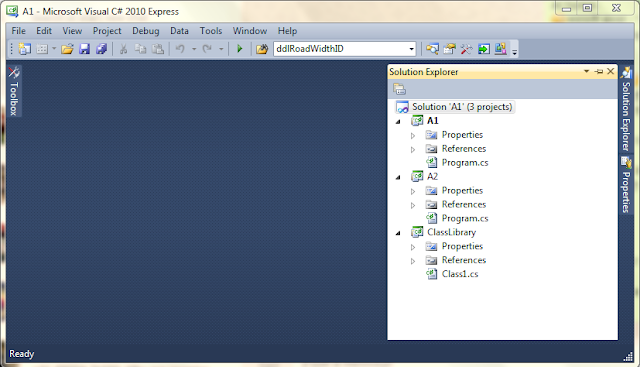
Task: Click the Properties vertical side tab
Action: coord(626,185)
